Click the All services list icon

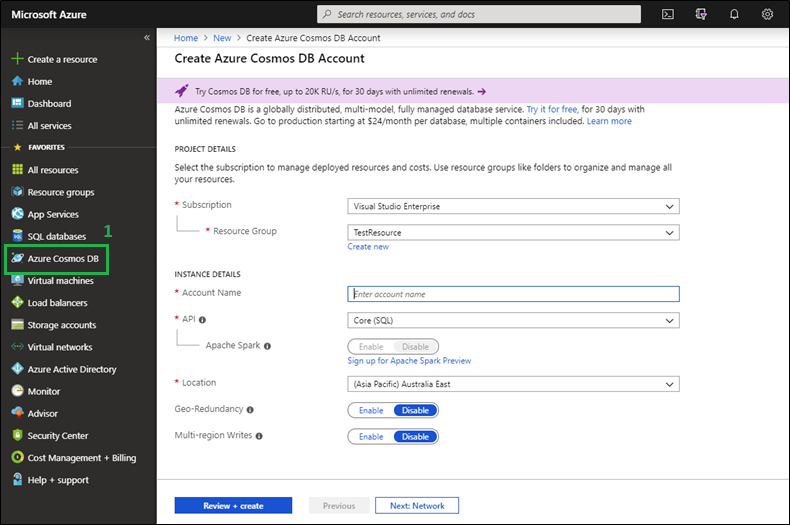[x=17, y=125]
